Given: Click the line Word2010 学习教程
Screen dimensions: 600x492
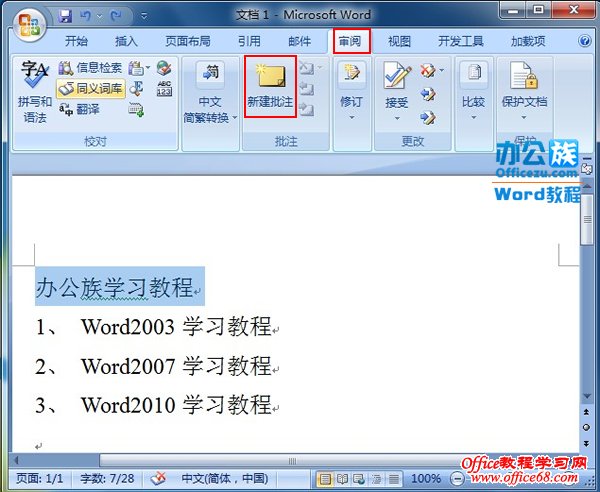Looking at the screenshot, I should (176, 405).
